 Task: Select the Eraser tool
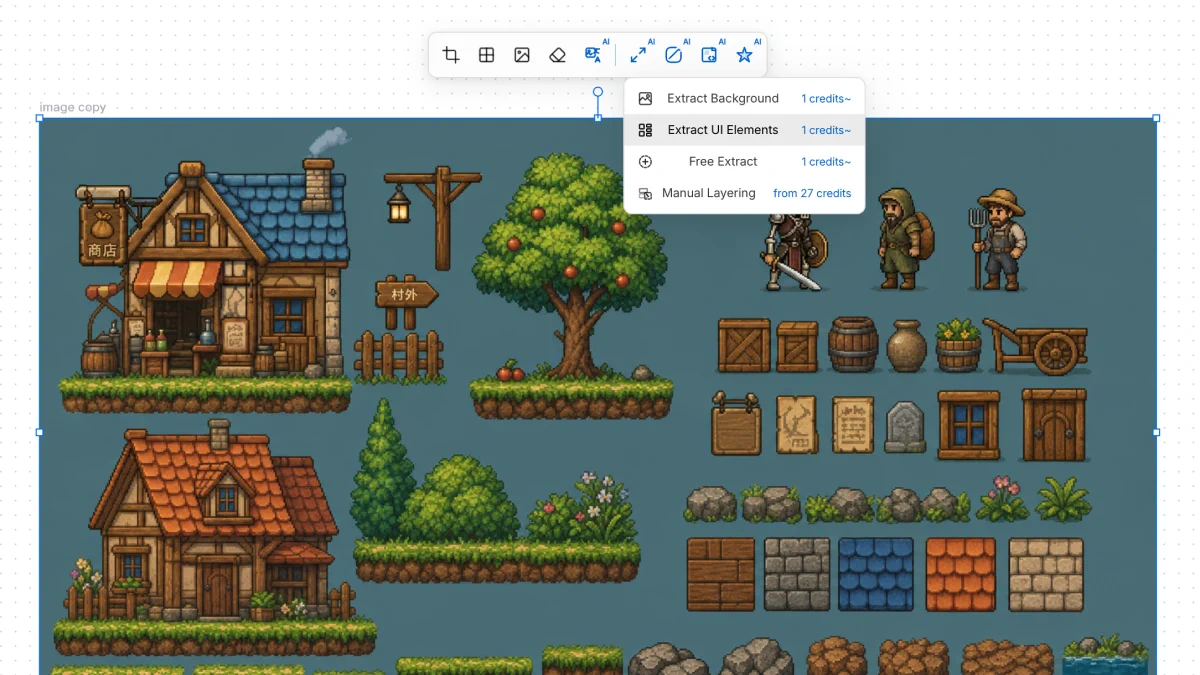pos(558,55)
